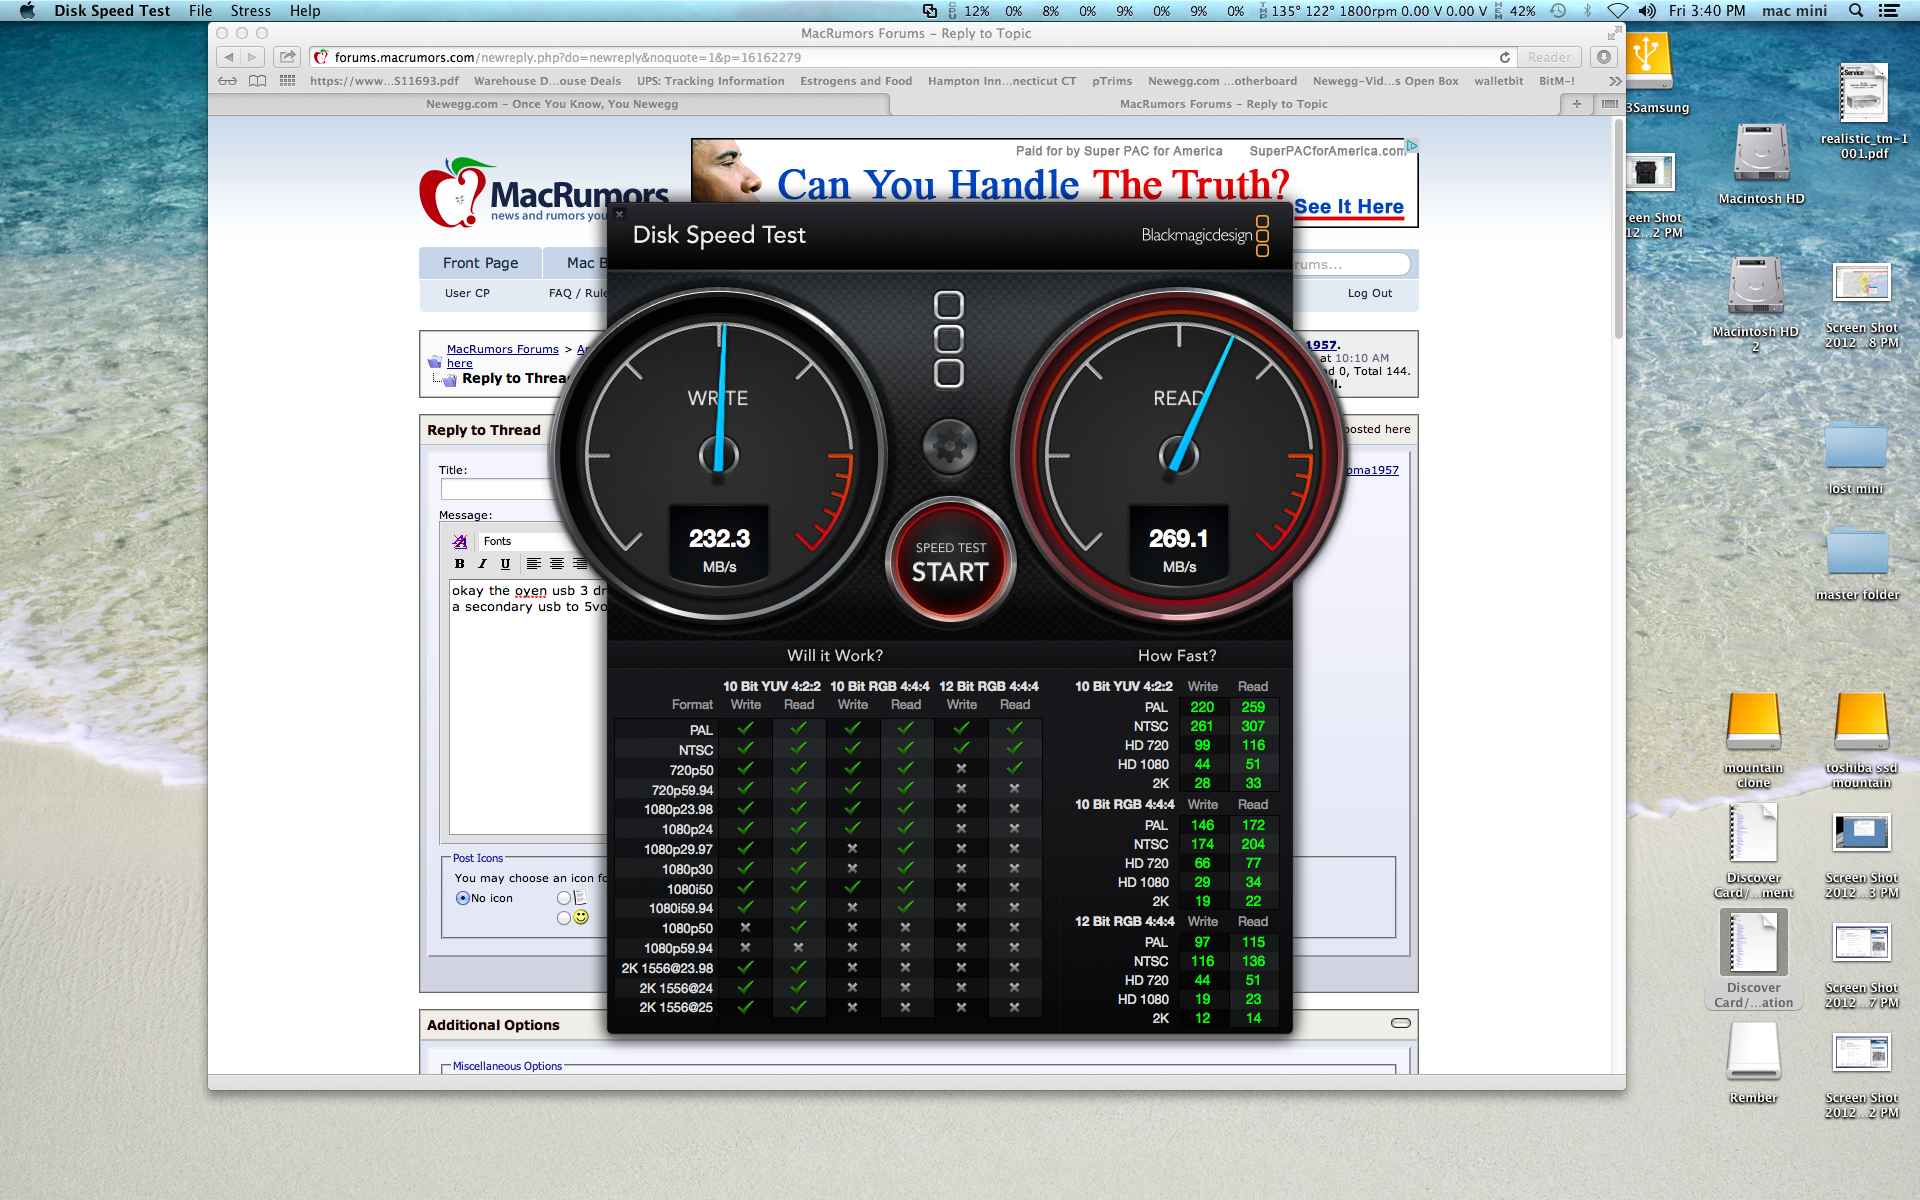Open the walletbit bookmark
Screen dimensions: 1920x1200
click(1498, 81)
